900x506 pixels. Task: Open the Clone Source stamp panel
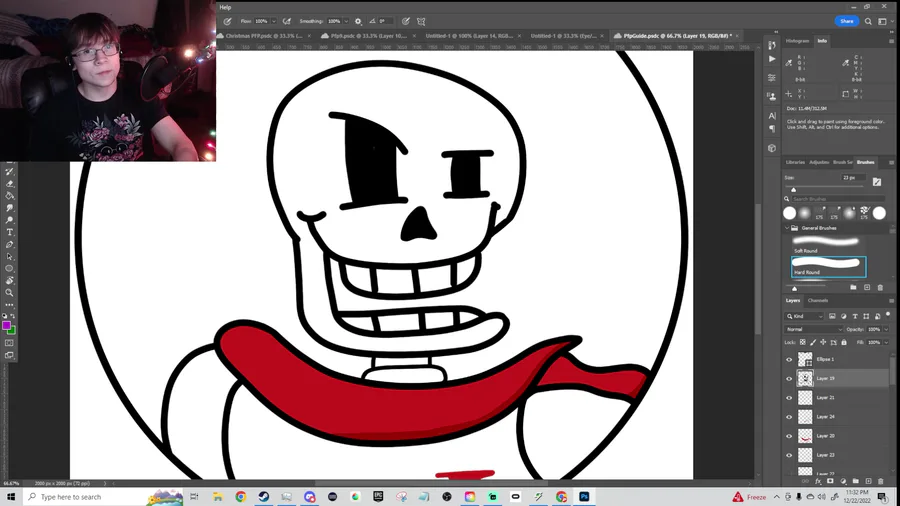[772, 96]
